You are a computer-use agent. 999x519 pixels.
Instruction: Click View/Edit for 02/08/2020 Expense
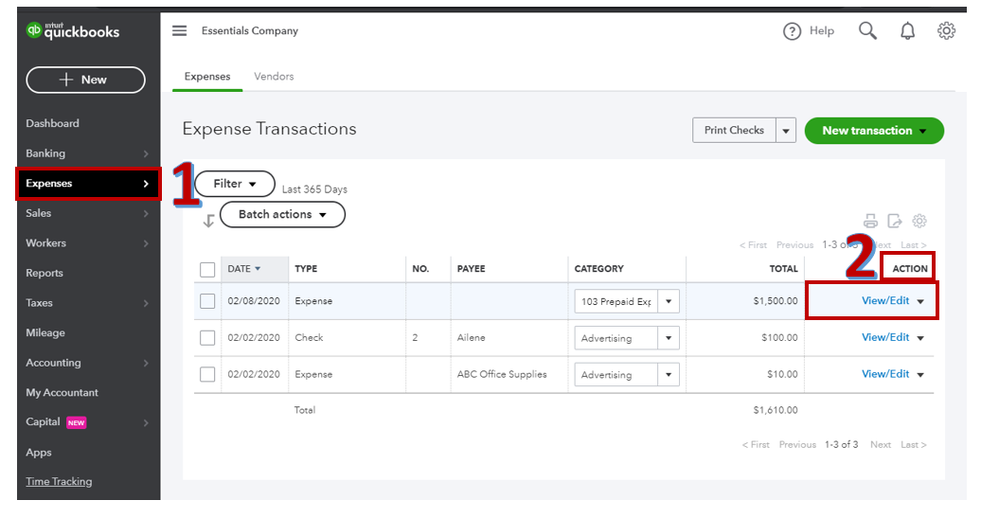pyautogui.click(x=885, y=301)
